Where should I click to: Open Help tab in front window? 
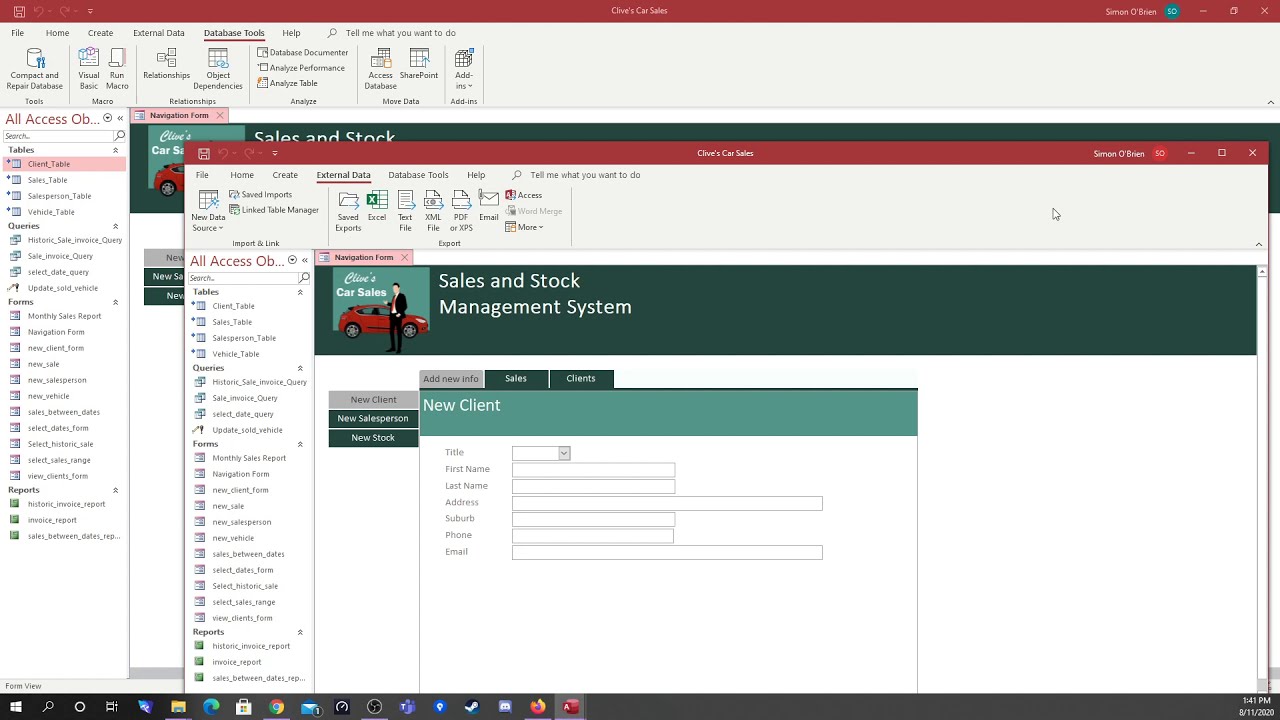(476, 175)
